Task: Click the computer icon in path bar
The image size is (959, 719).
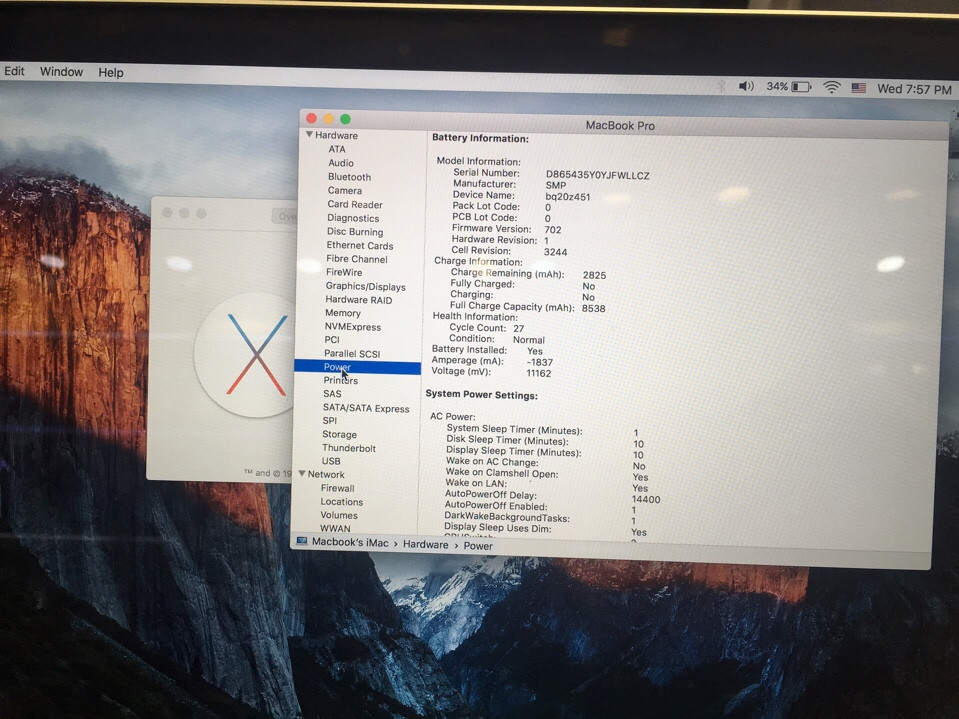Action: click(302, 541)
